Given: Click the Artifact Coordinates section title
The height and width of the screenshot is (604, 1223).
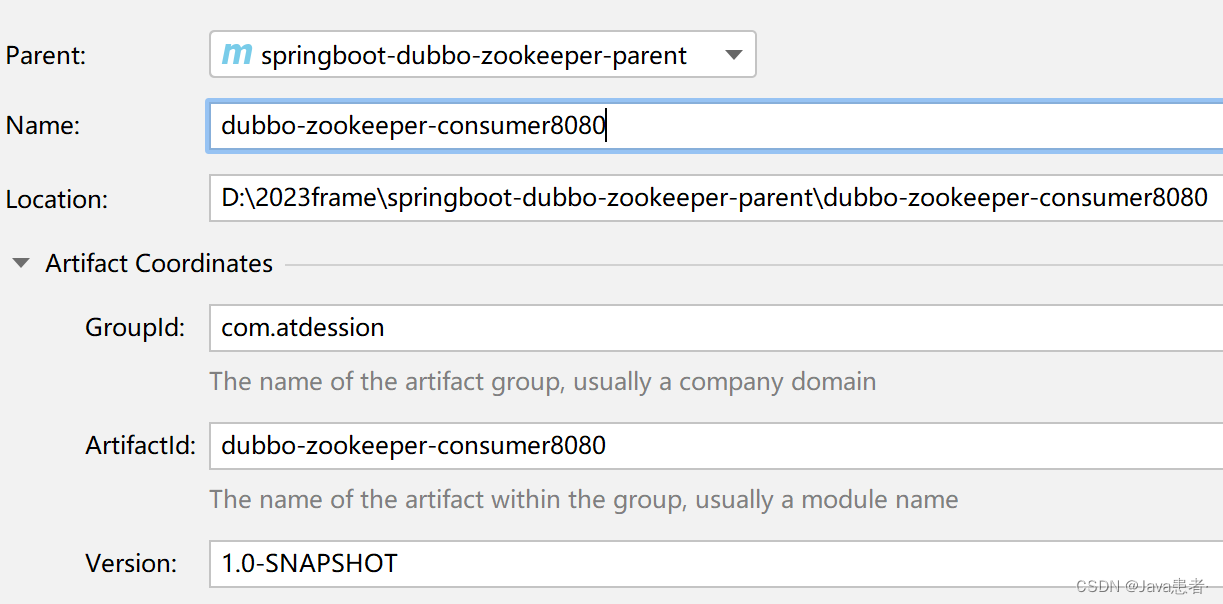Looking at the screenshot, I should click(x=159, y=264).
